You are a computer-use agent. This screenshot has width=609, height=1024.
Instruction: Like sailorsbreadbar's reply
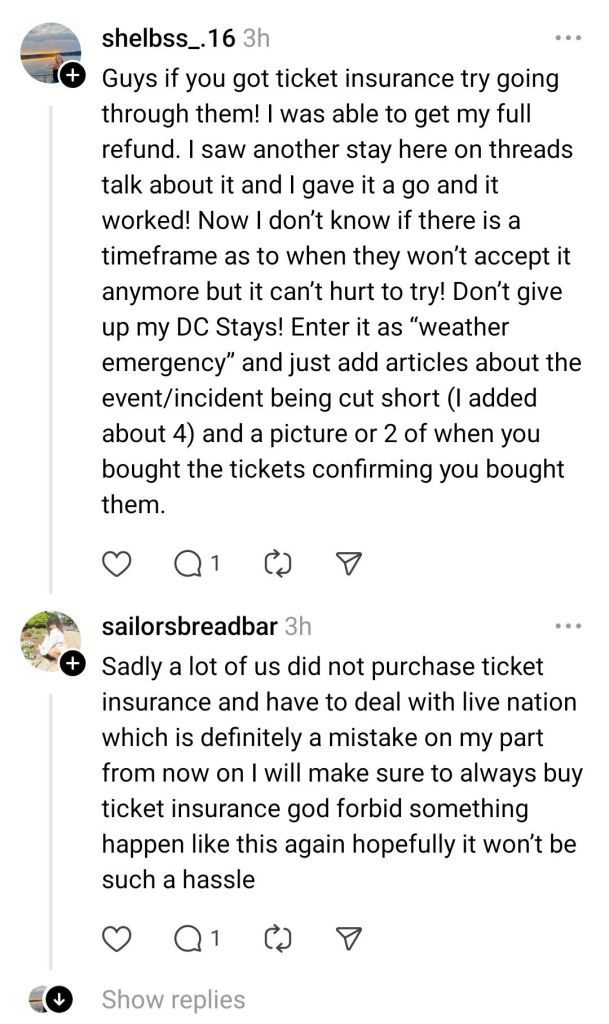(x=118, y=939)
